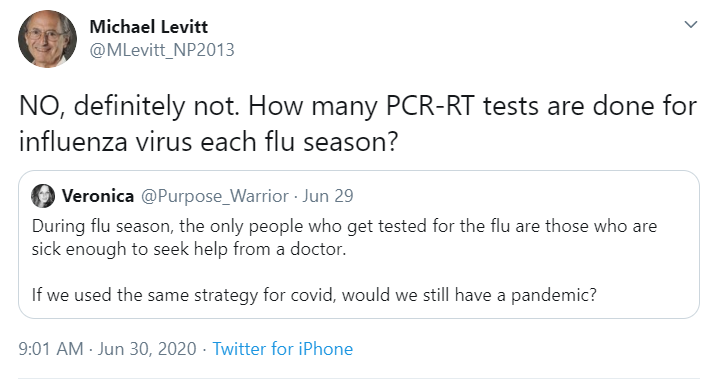716x381 pixels.
Task: Open the tweet options chevron menu
Action: pyautogui.click(x=691, y=24)
